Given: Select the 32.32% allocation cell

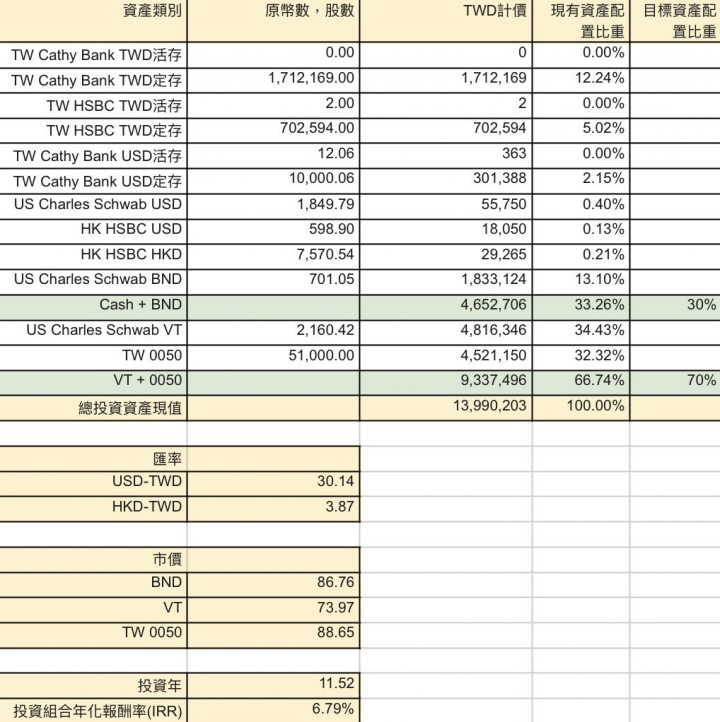Looking at the screenshot, I should click(x=581, y=357).
